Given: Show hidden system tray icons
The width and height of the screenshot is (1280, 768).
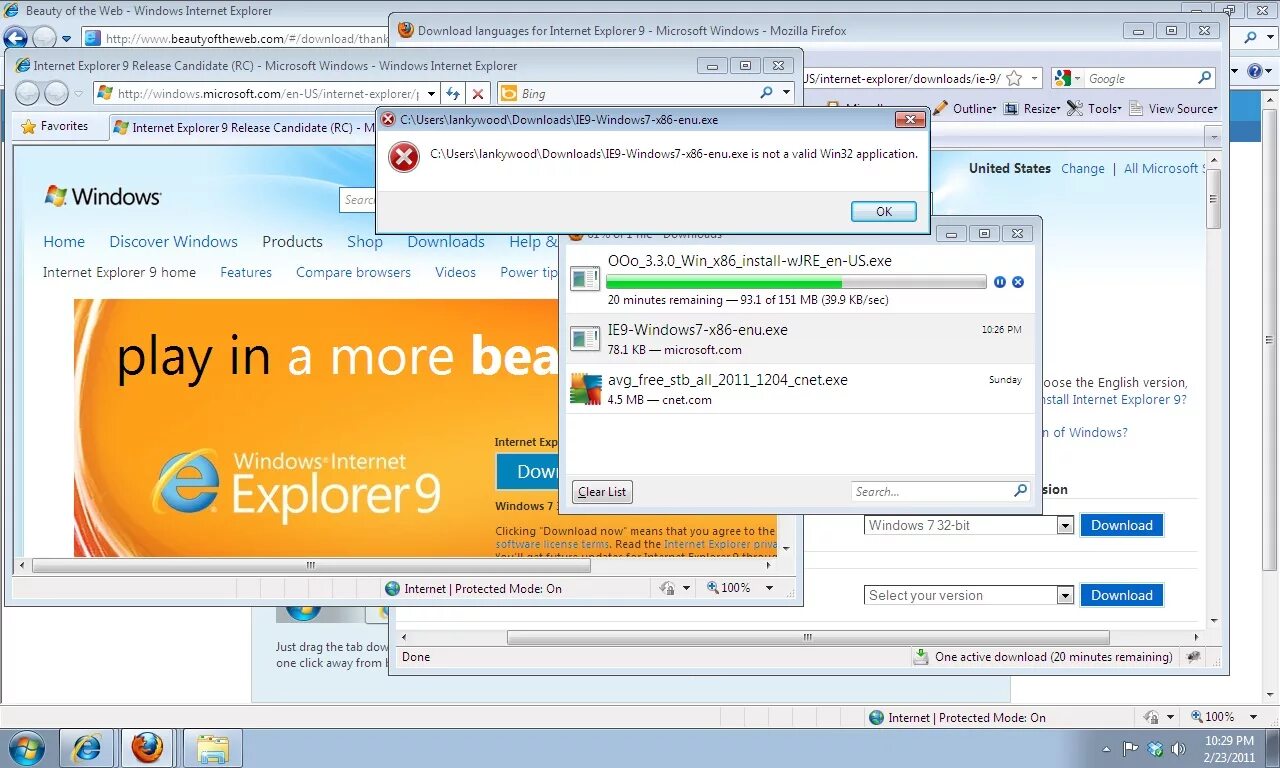Looking at the screenshot, I should tap(1106, 748).
